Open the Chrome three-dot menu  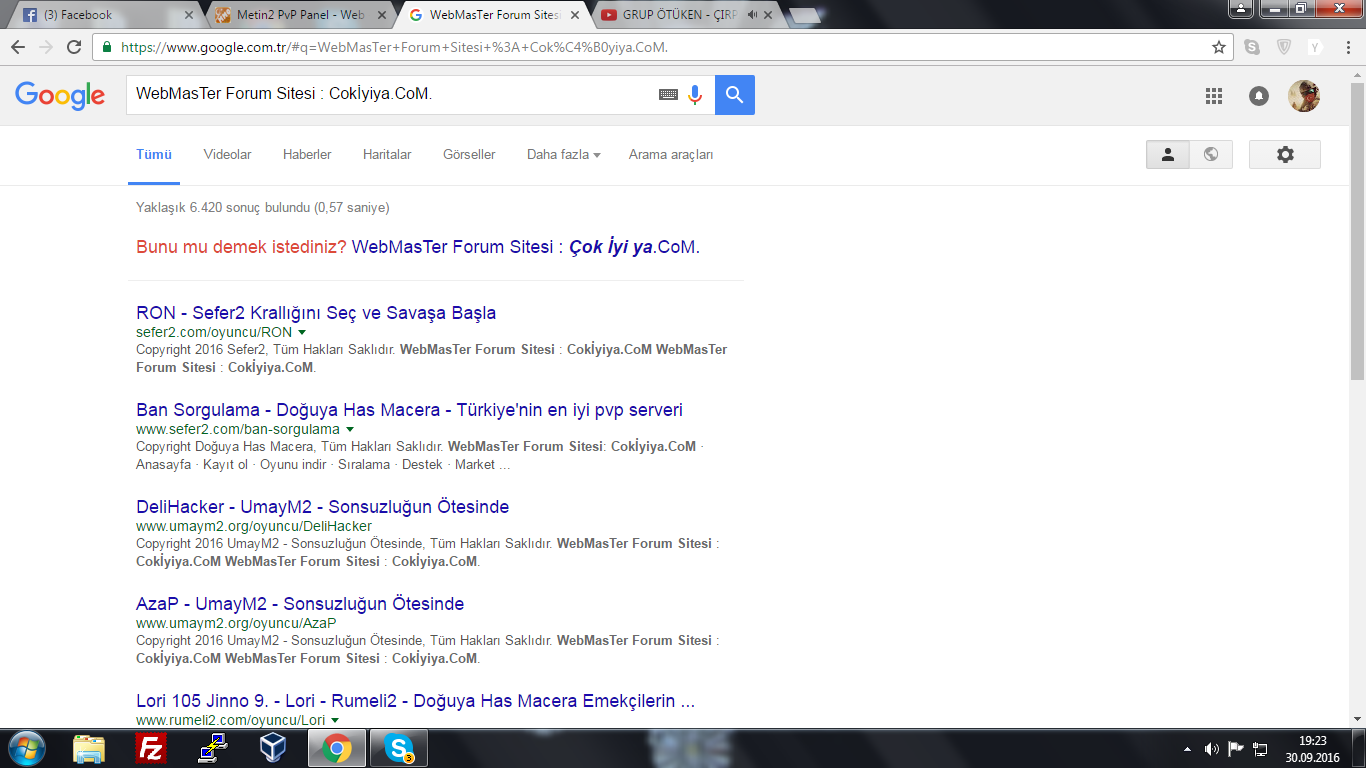(1346, 47)
